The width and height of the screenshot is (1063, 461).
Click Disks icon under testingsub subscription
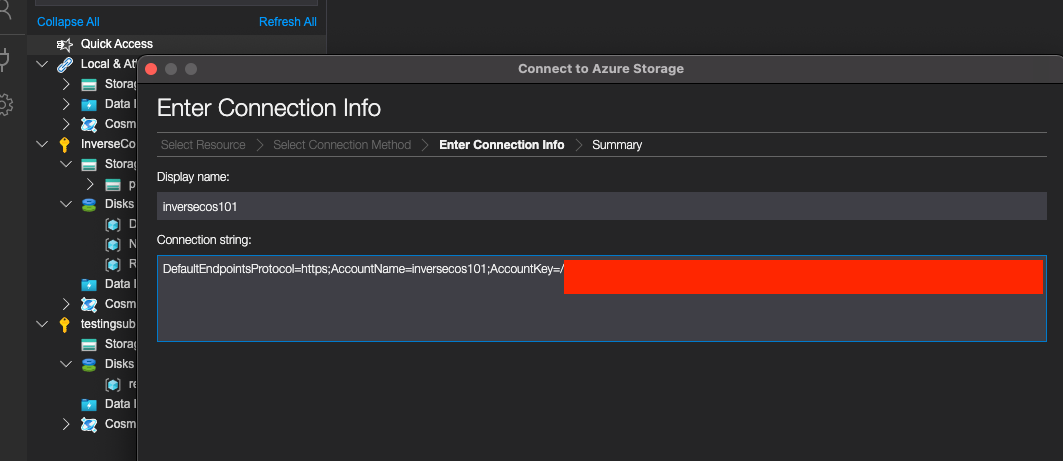[89, 364]
